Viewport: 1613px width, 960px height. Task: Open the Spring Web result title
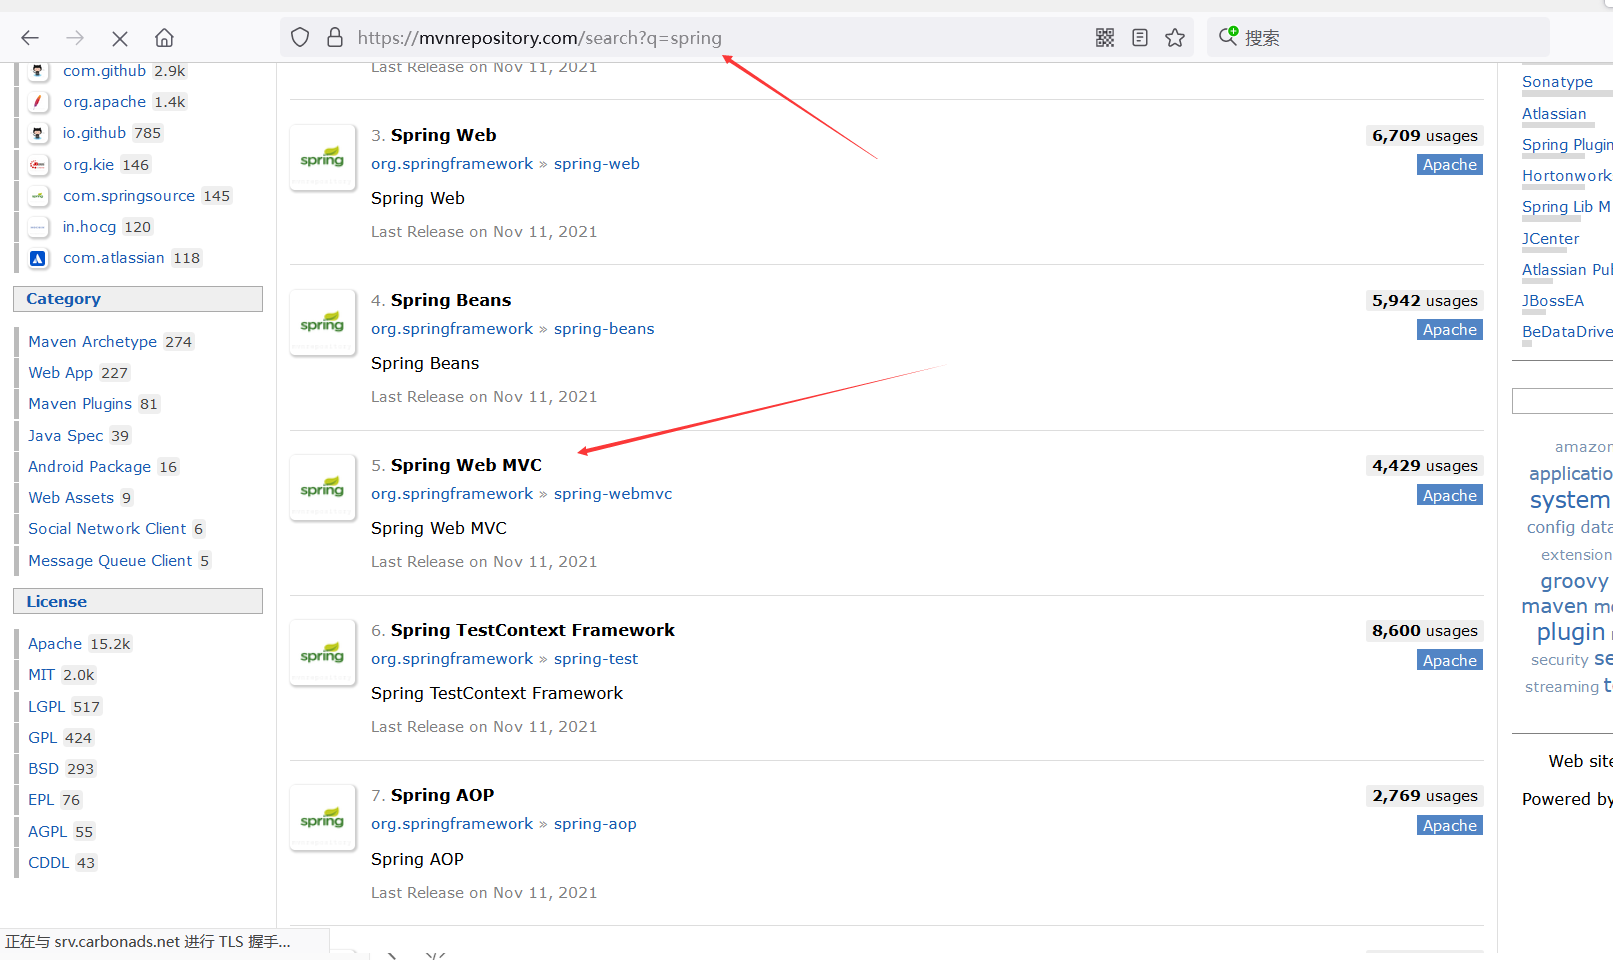click(x=443, y=135)
